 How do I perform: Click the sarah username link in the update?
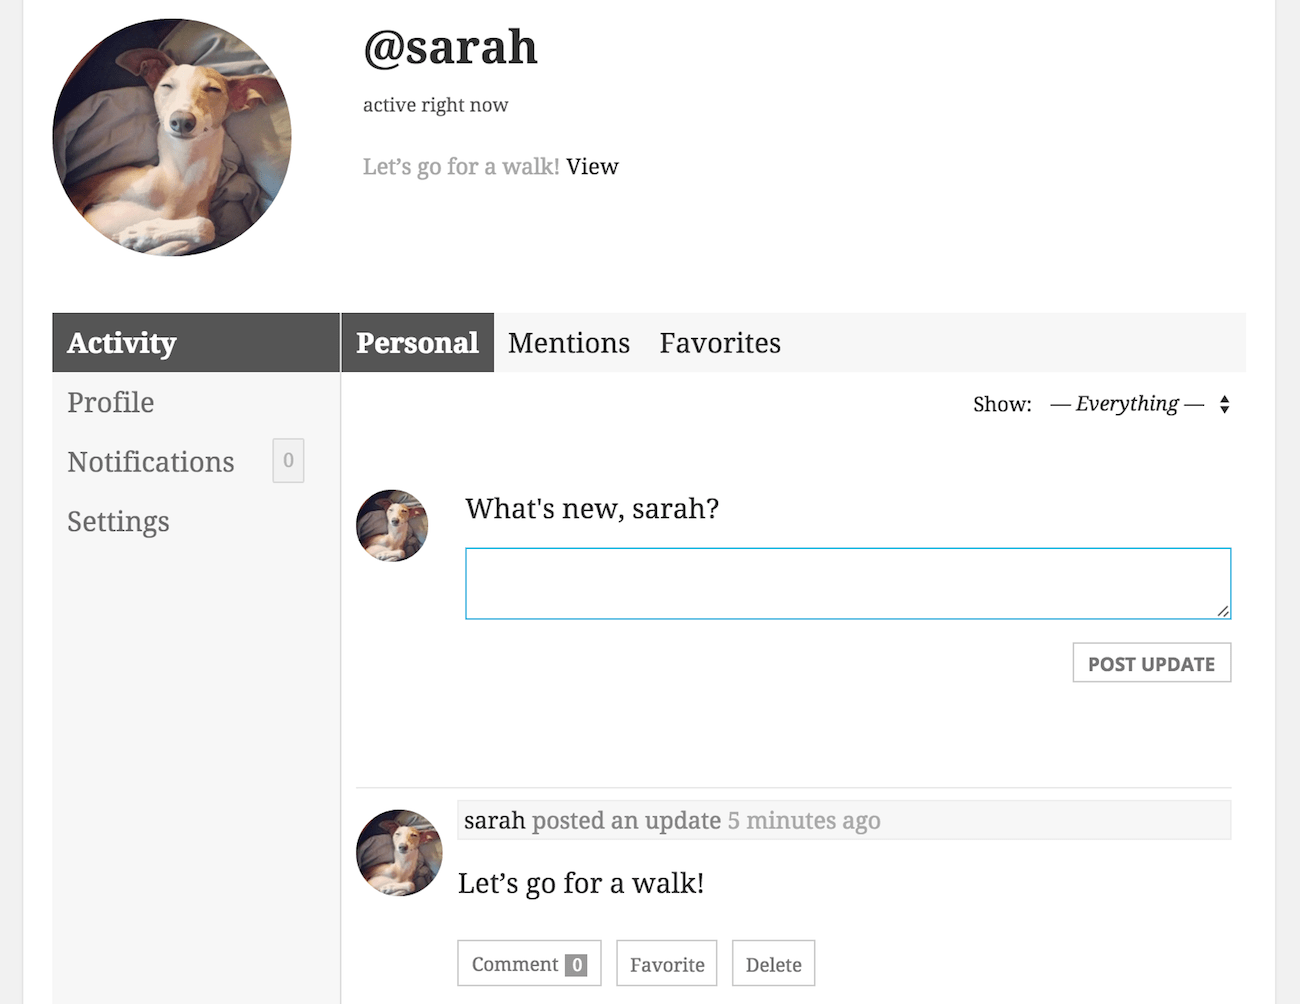pyautogui.click(x=494, y=821)
